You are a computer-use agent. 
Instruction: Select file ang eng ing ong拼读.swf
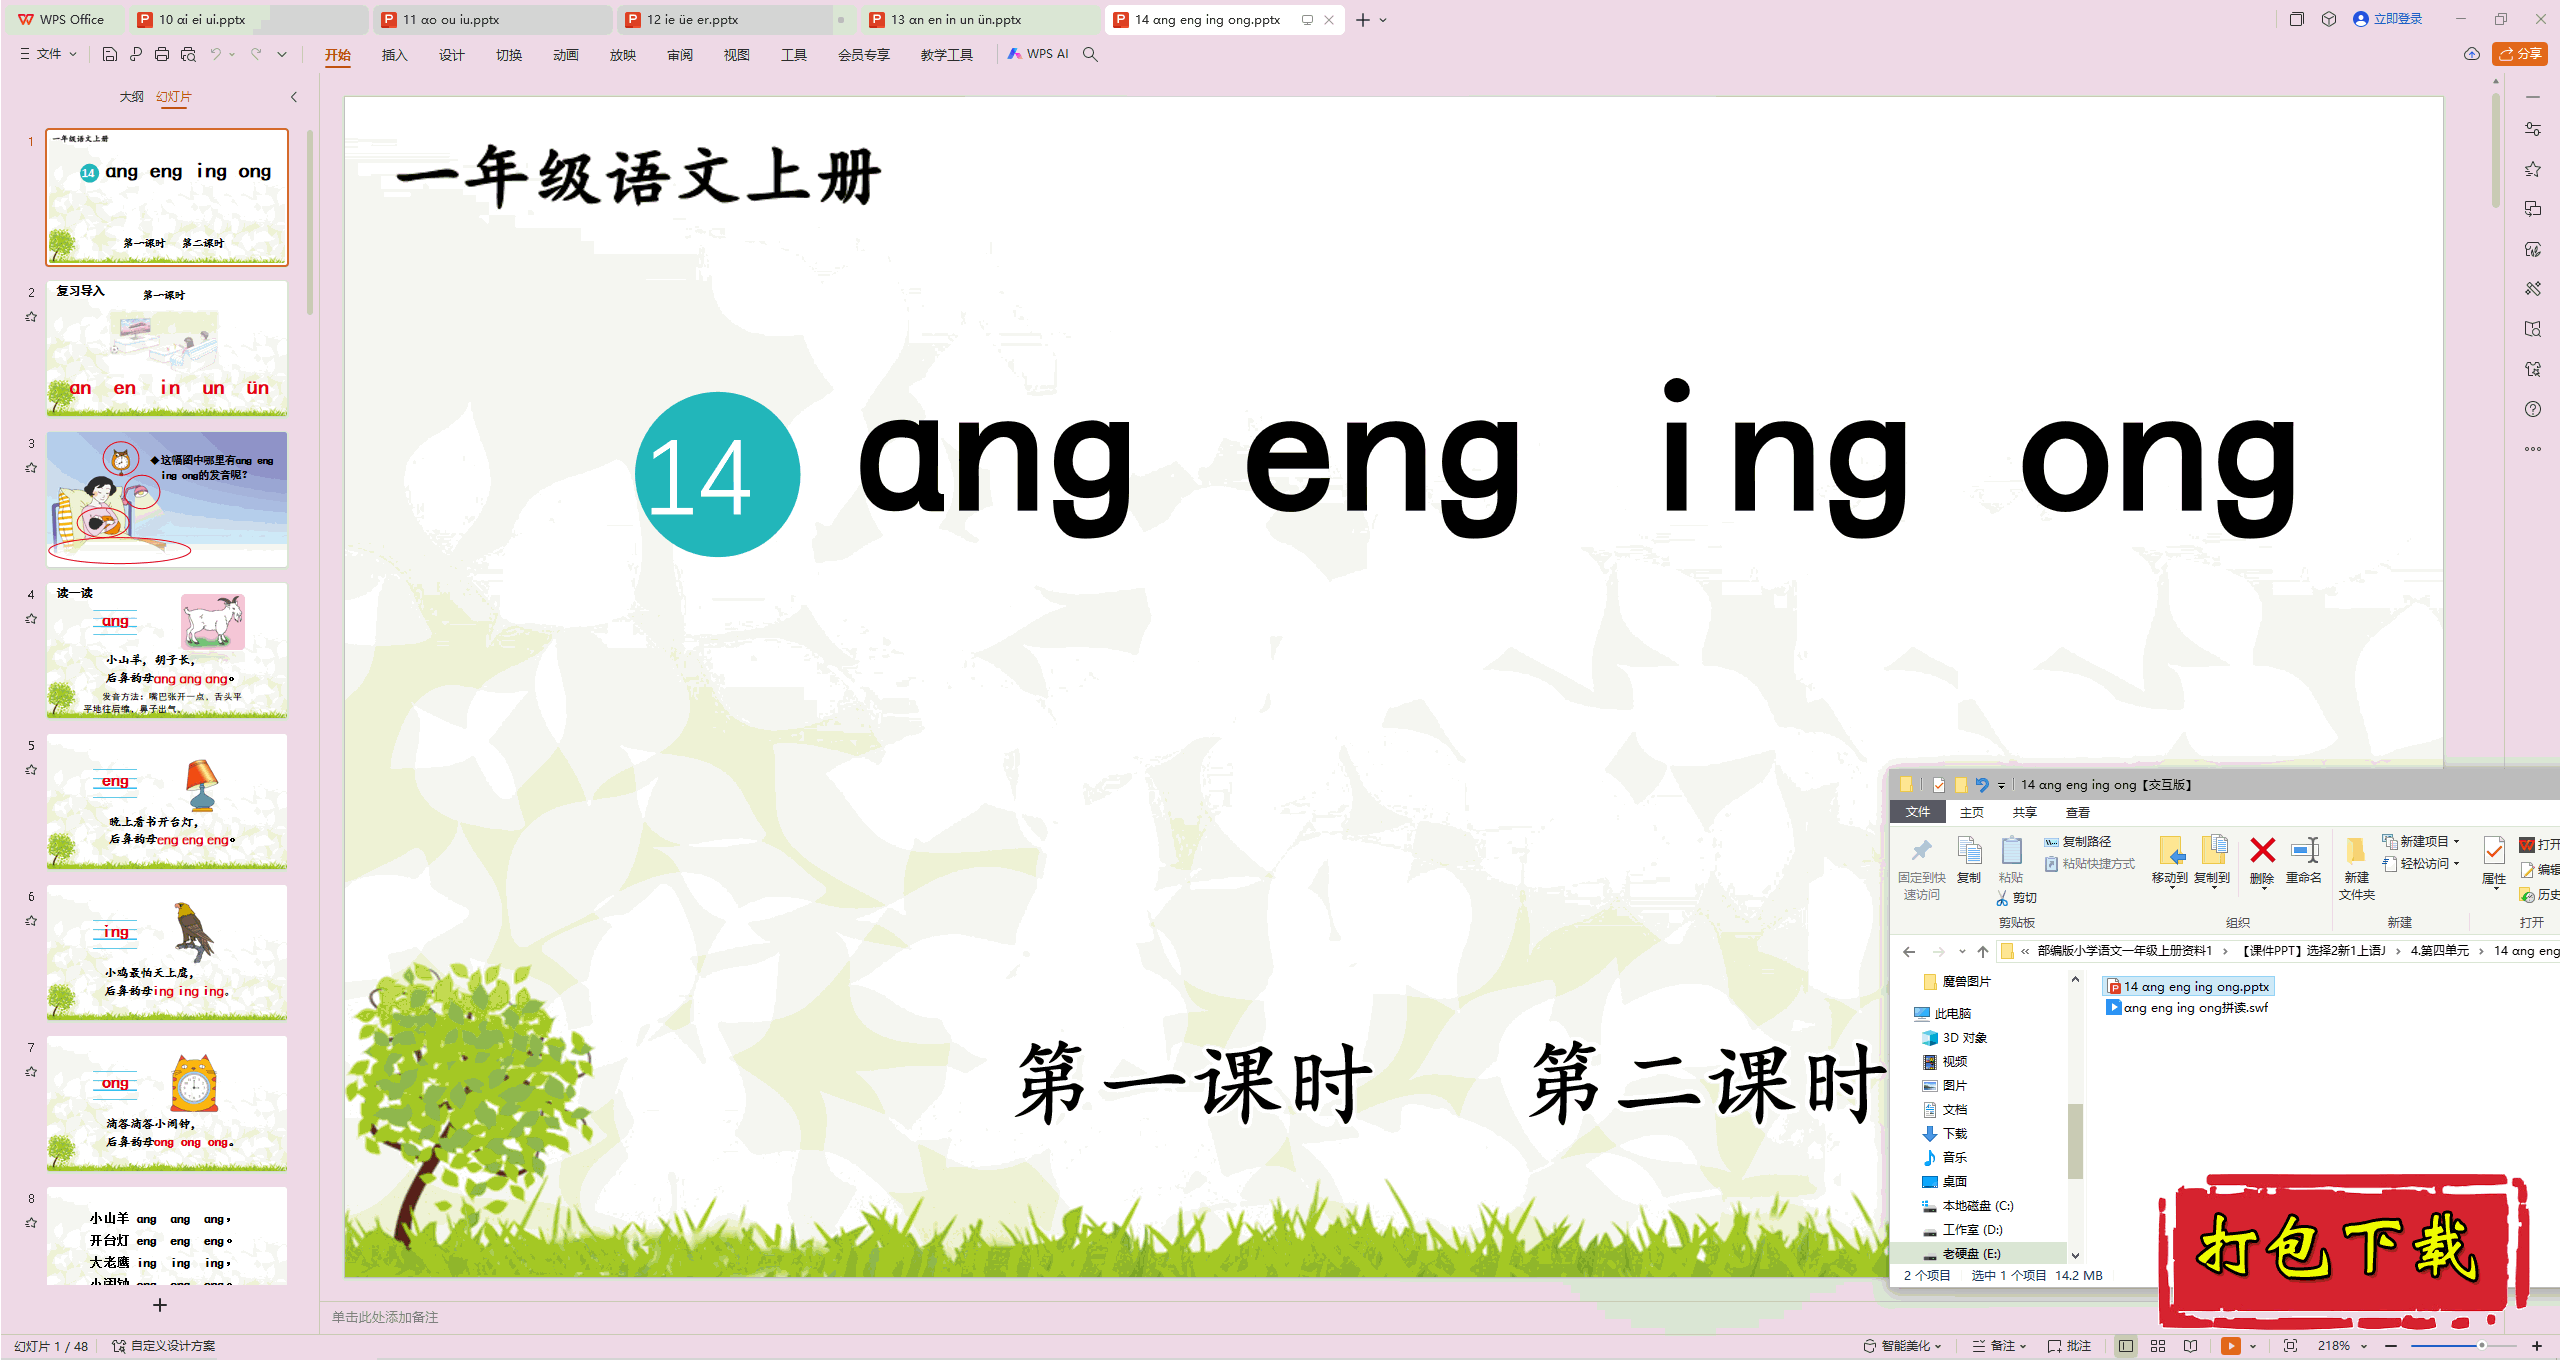tap(2187, 1008)
